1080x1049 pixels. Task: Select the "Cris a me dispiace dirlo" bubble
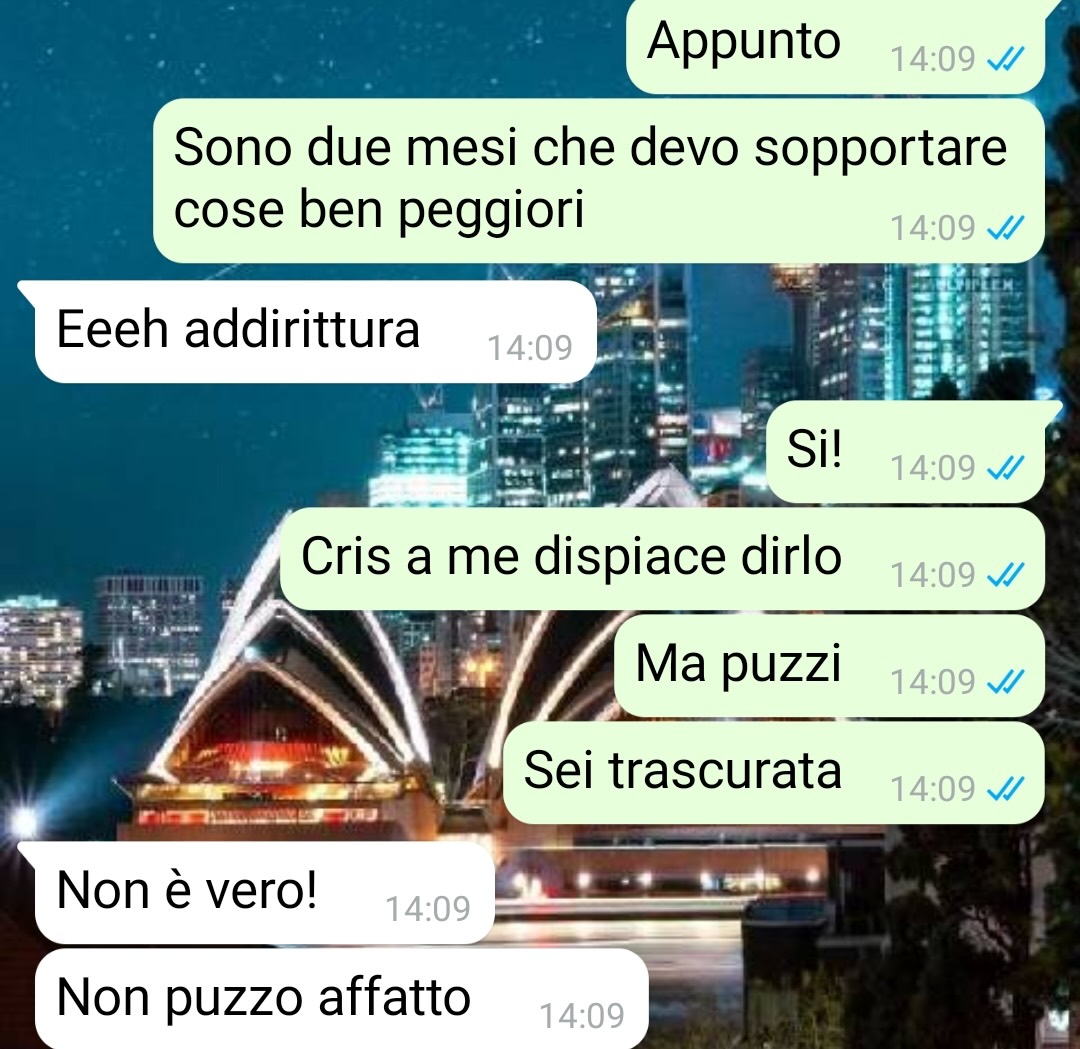tap(663, 559)
